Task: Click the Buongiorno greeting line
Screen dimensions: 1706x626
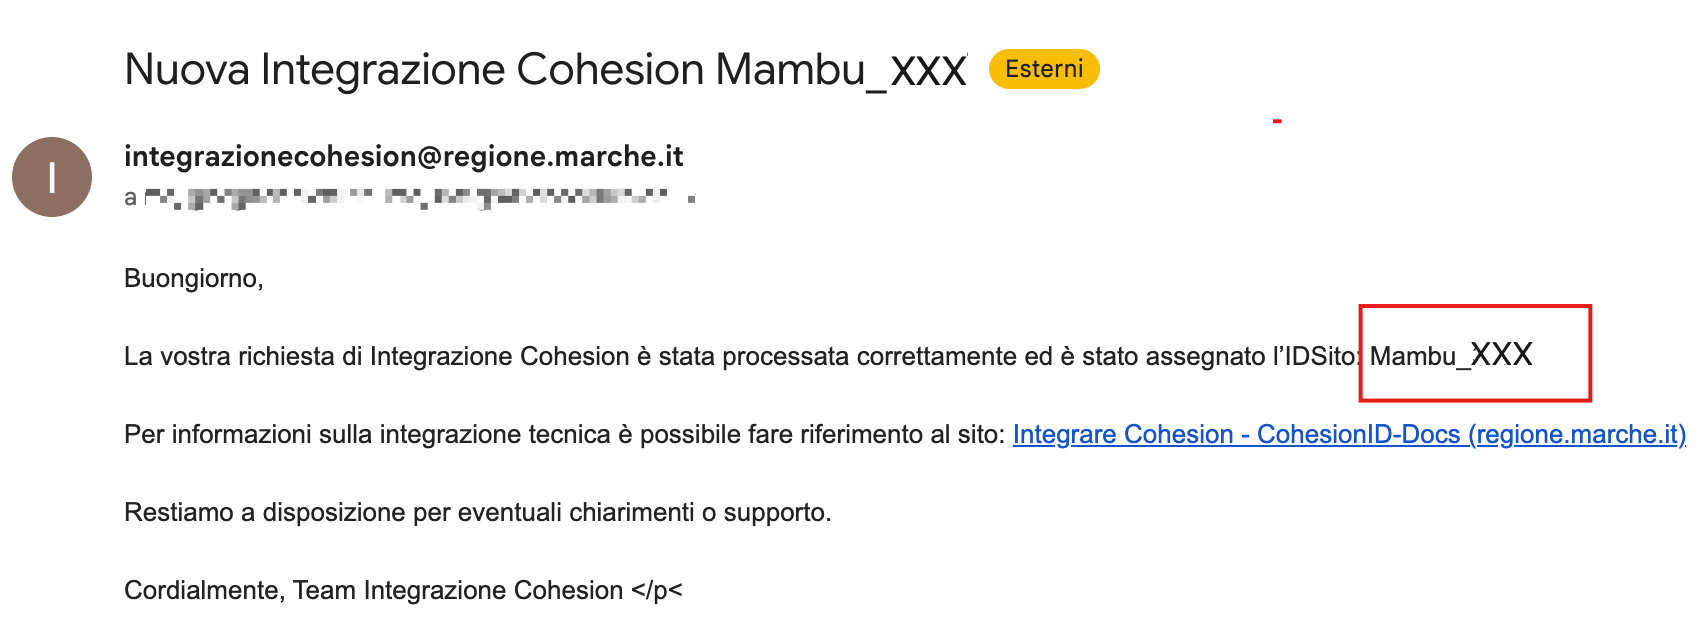Action: pos(193,278)
